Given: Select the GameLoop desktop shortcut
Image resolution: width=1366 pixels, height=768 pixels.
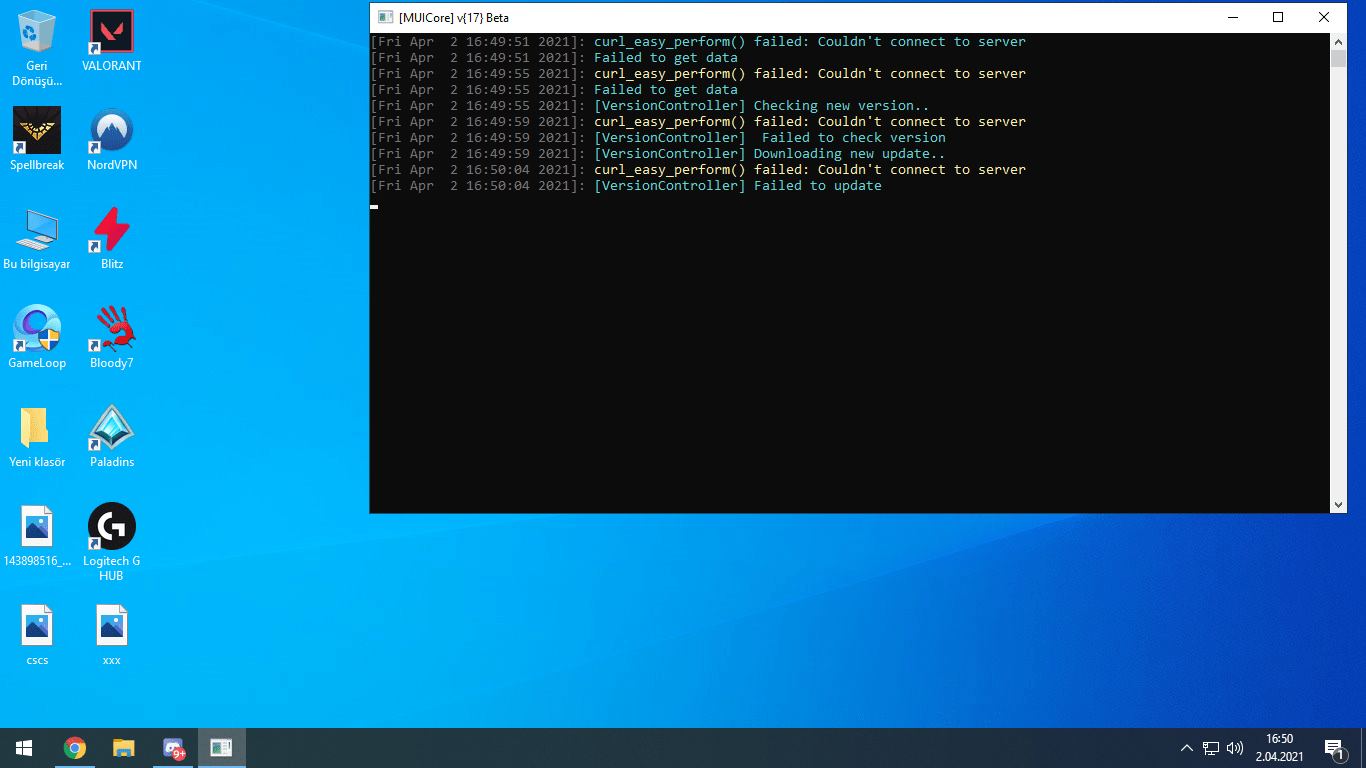Looking at the screenshot, I should [37, 338].
